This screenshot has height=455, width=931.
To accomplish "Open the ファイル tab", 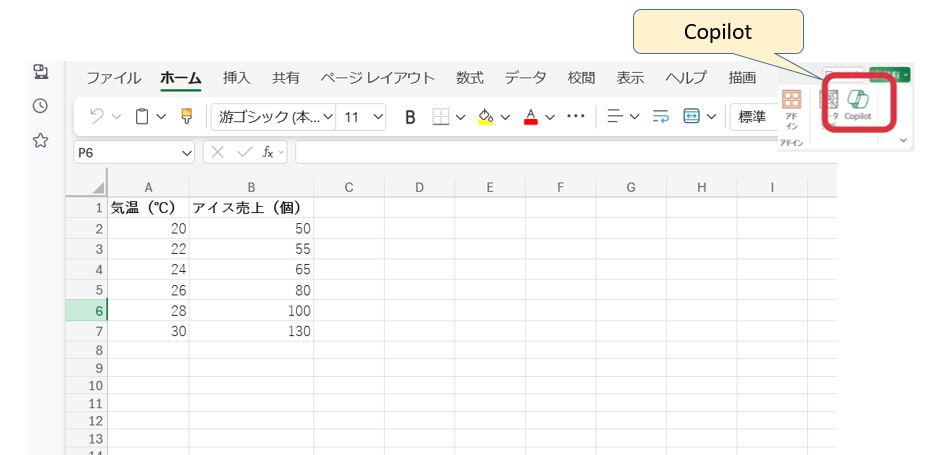I will pos(113,78).
